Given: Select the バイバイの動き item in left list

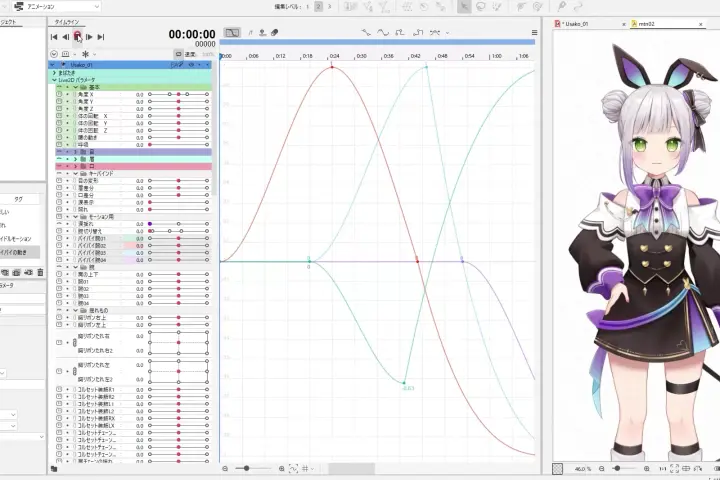Looking at the screenshot, I should pyautogui.click(x=19, y=252).
